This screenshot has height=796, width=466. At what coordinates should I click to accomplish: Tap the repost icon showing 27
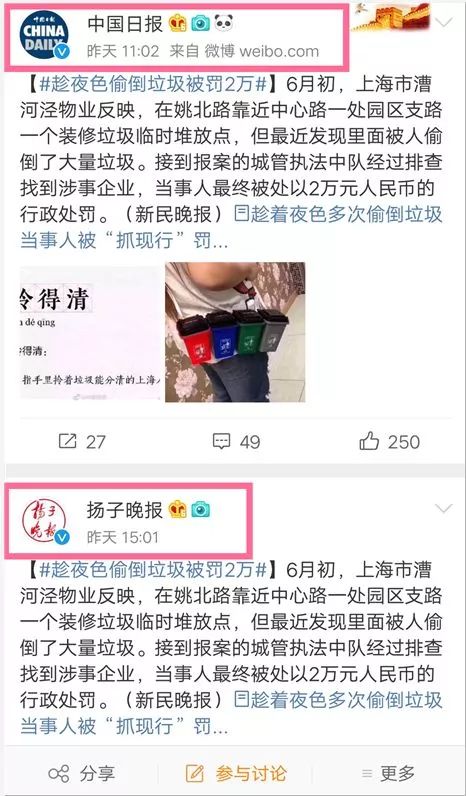coord(67,441)
